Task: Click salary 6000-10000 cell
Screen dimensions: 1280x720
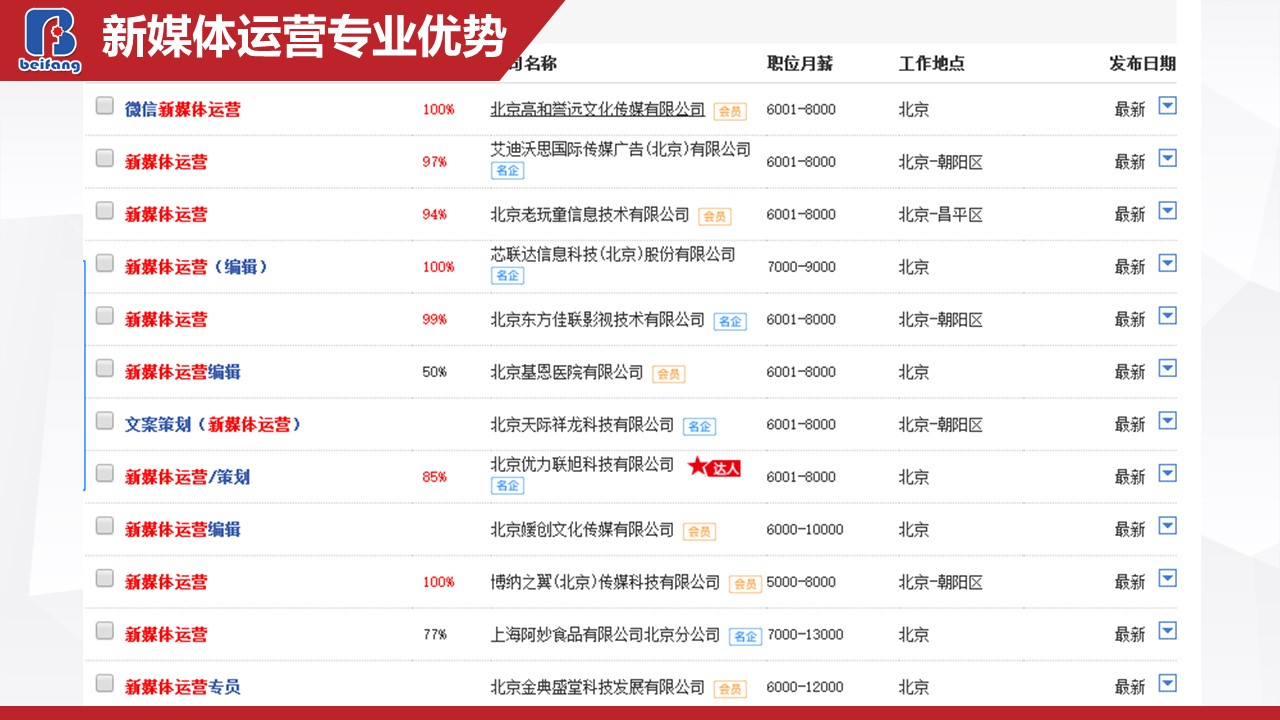Action: 805,529
